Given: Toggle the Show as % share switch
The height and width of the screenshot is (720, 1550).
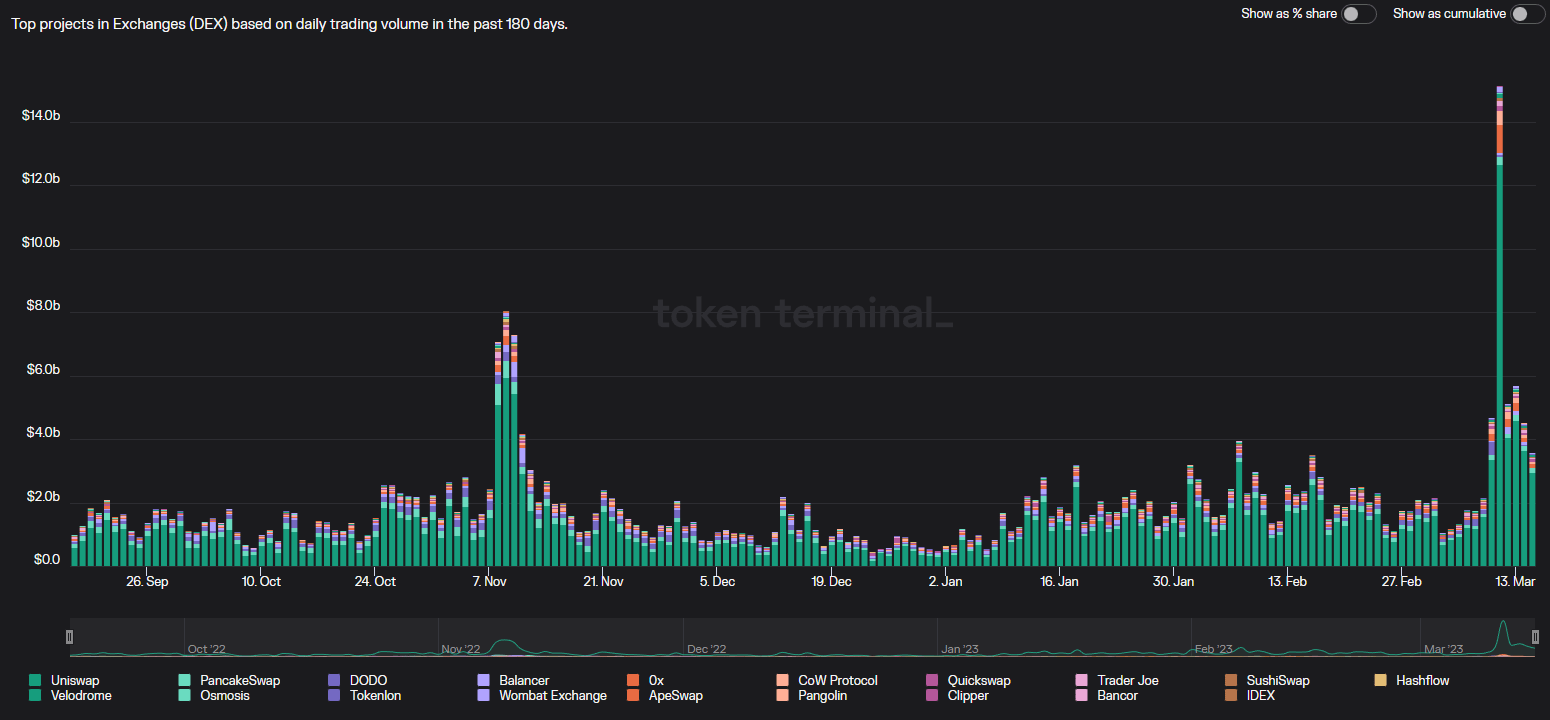Looking at the screenshot, I should pos(1359,14).
